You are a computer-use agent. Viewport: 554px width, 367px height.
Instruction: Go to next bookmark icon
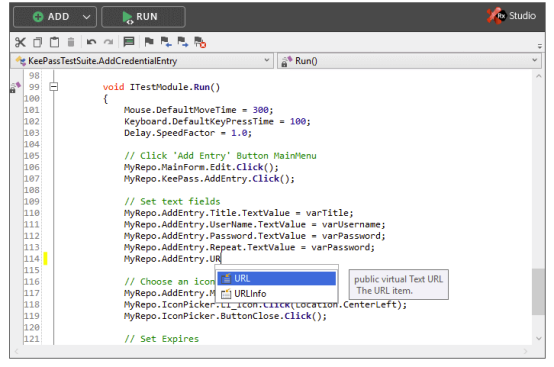(182, 42)
